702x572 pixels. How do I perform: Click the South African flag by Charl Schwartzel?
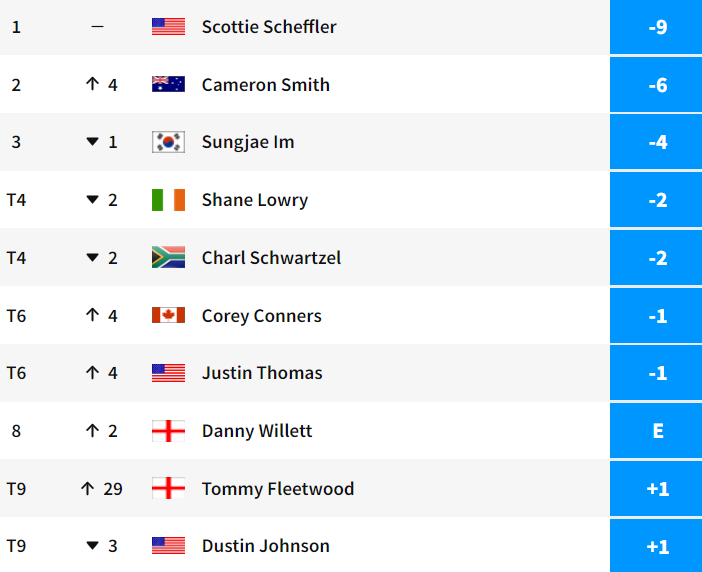(168, 258)
